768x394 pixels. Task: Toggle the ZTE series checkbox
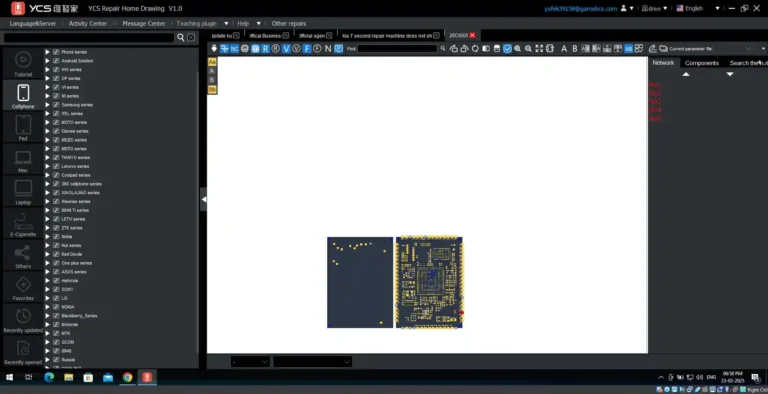pyautogui.click(x=56, y=228)
